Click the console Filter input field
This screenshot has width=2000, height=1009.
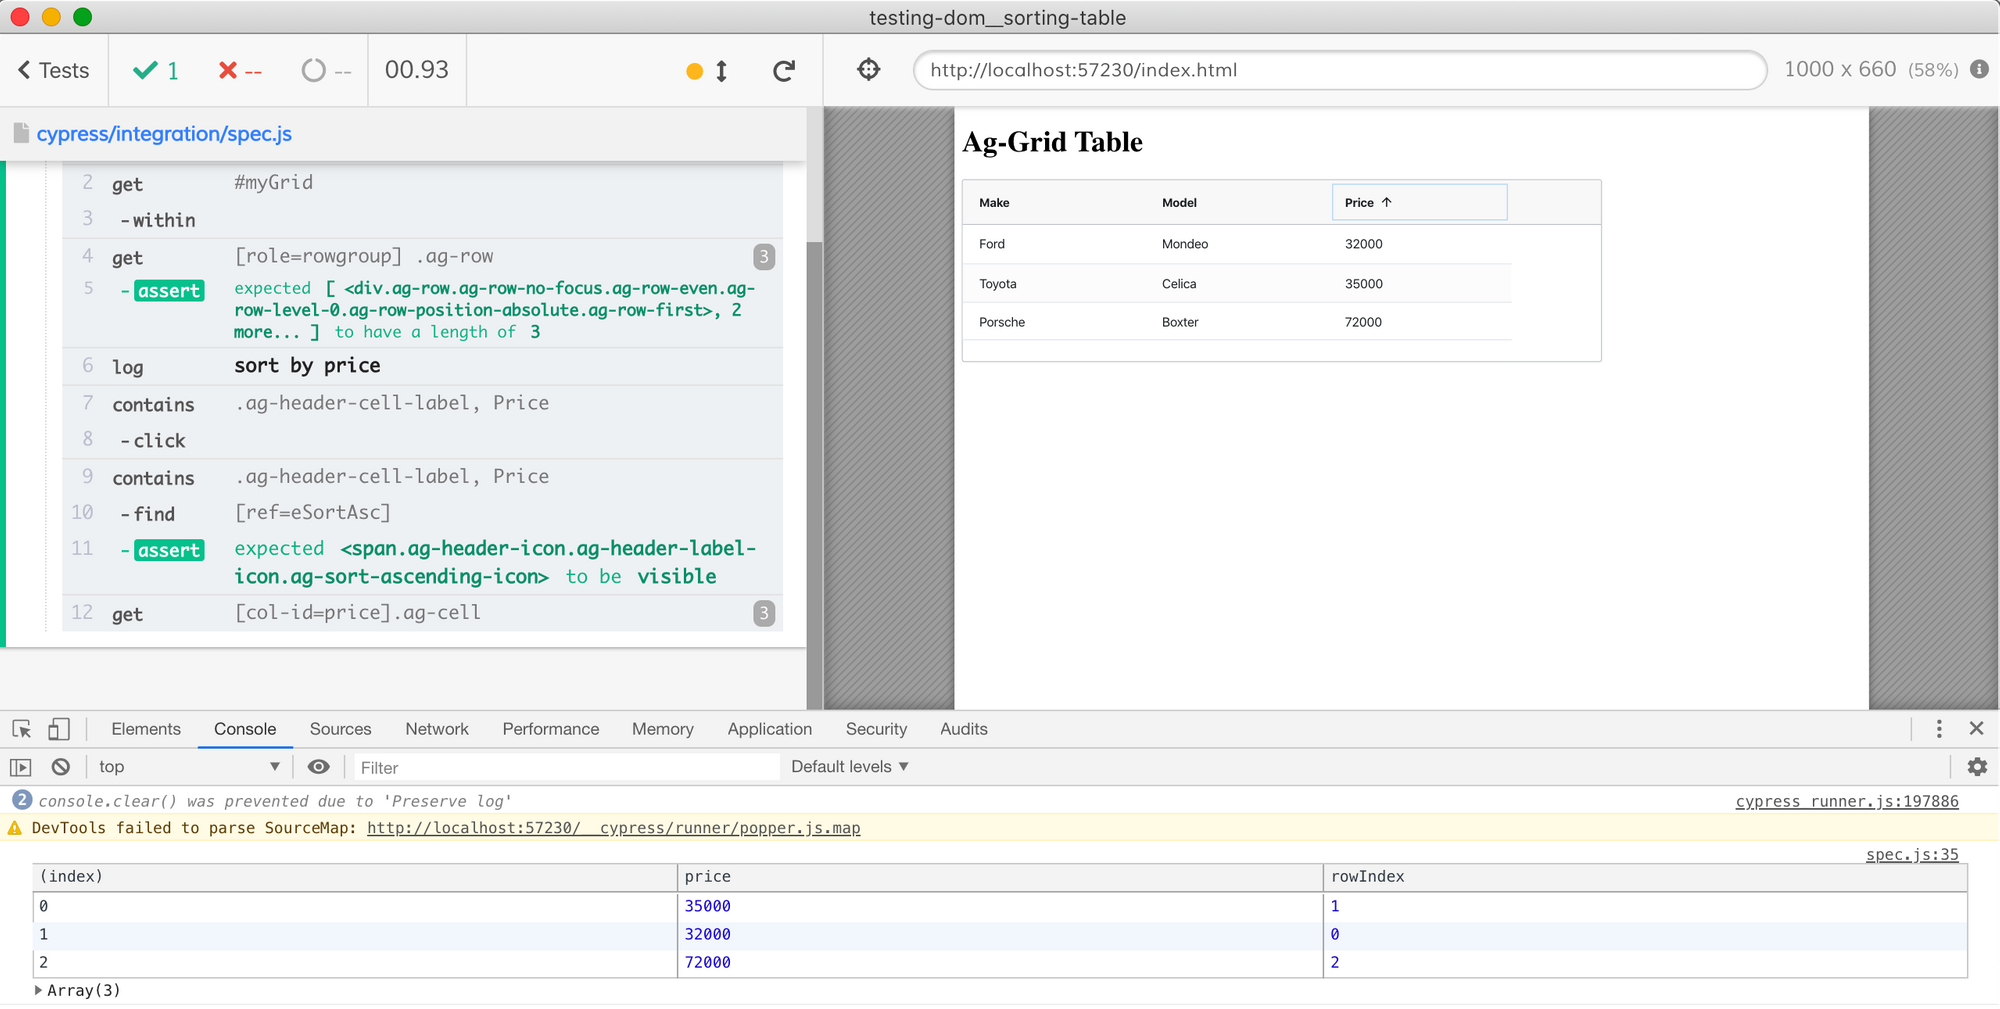pos(565,767)
